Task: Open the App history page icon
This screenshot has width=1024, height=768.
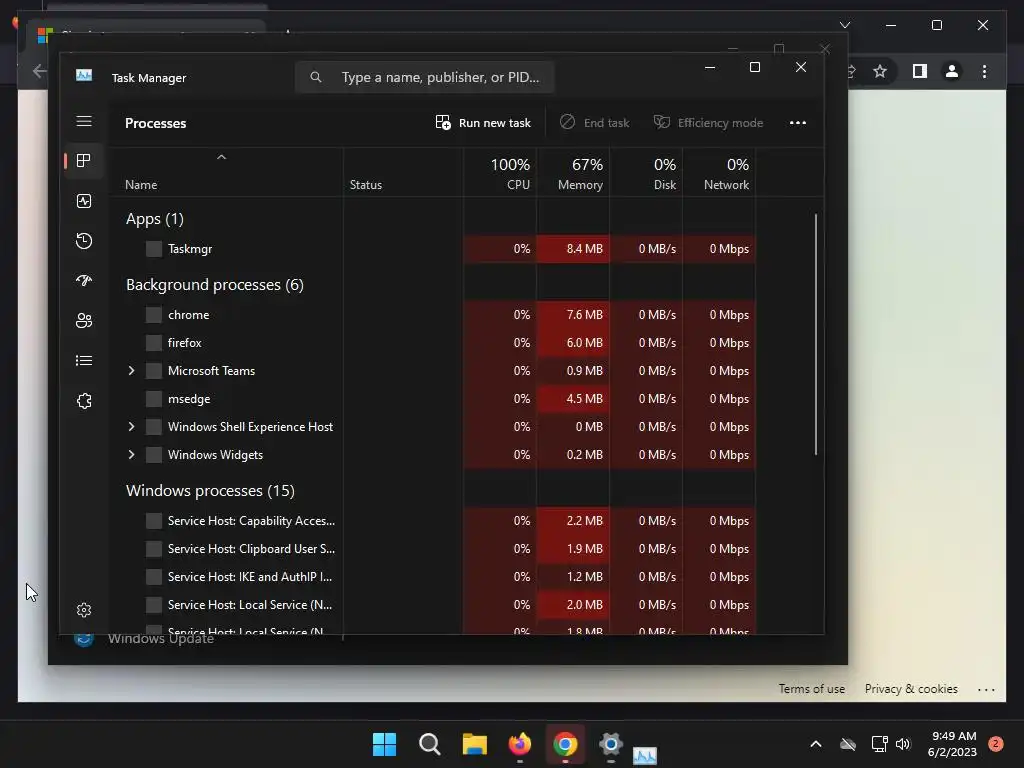Action: point(84,241)
